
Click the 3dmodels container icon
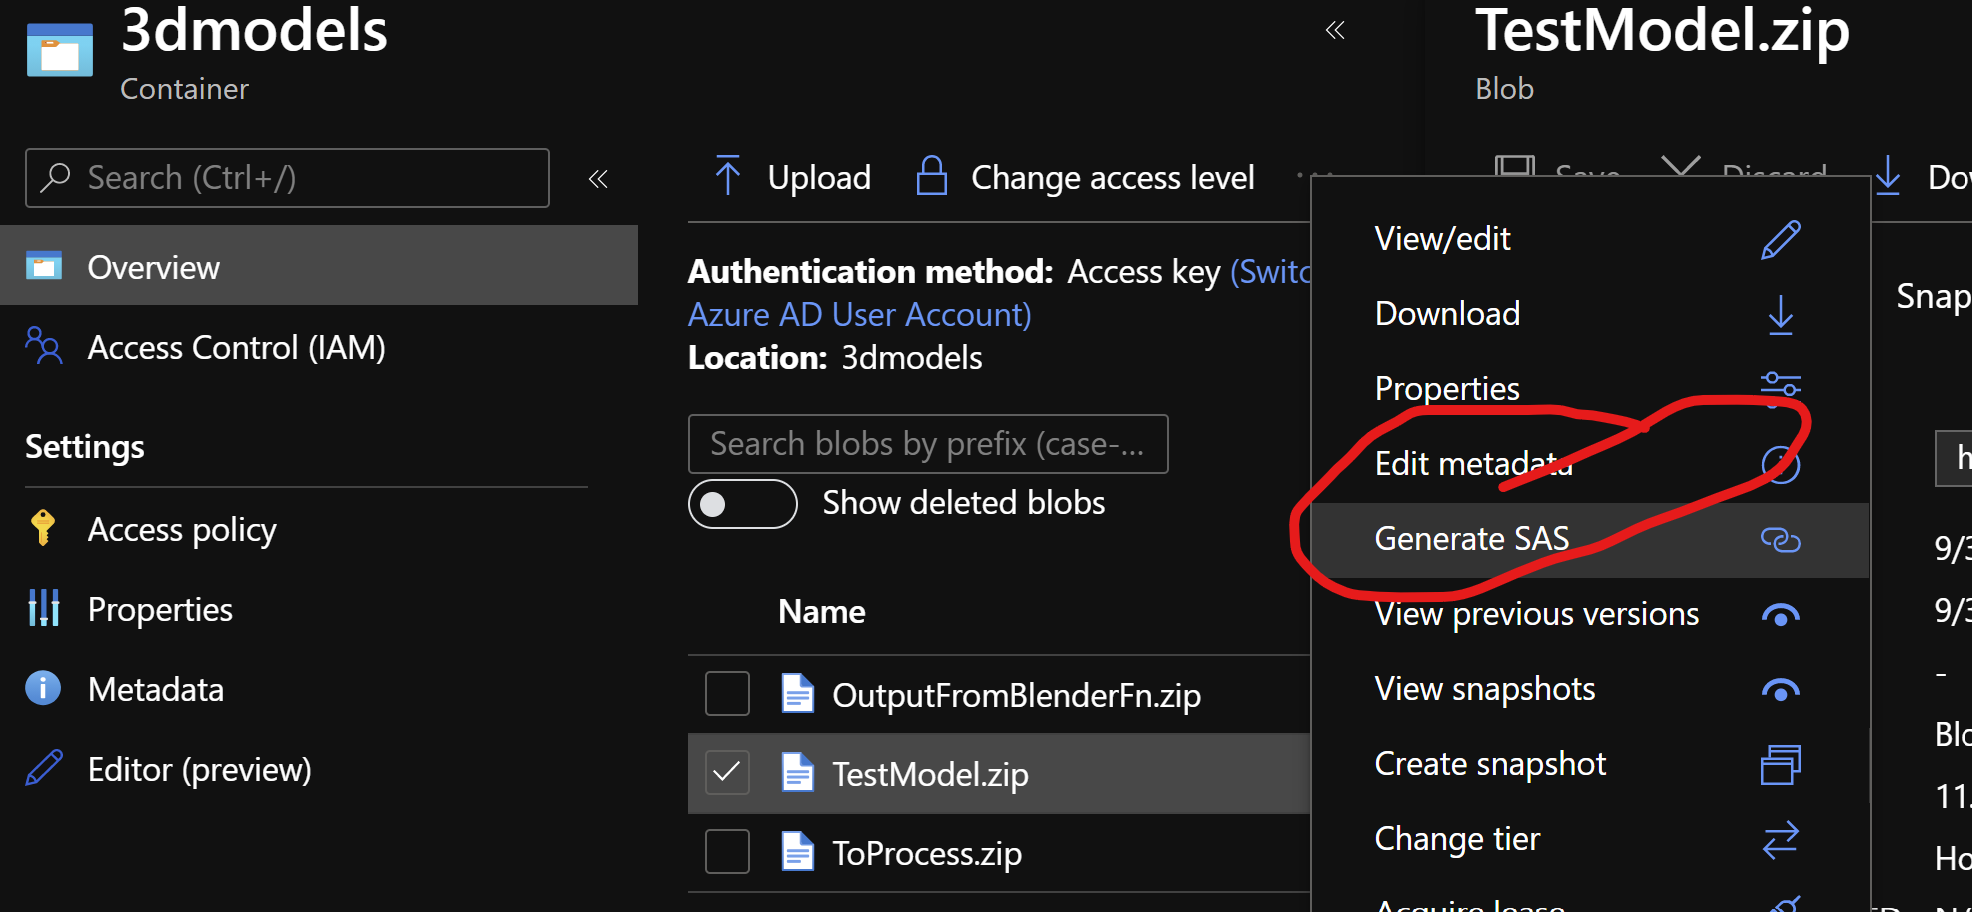click(x=60, y=49)
